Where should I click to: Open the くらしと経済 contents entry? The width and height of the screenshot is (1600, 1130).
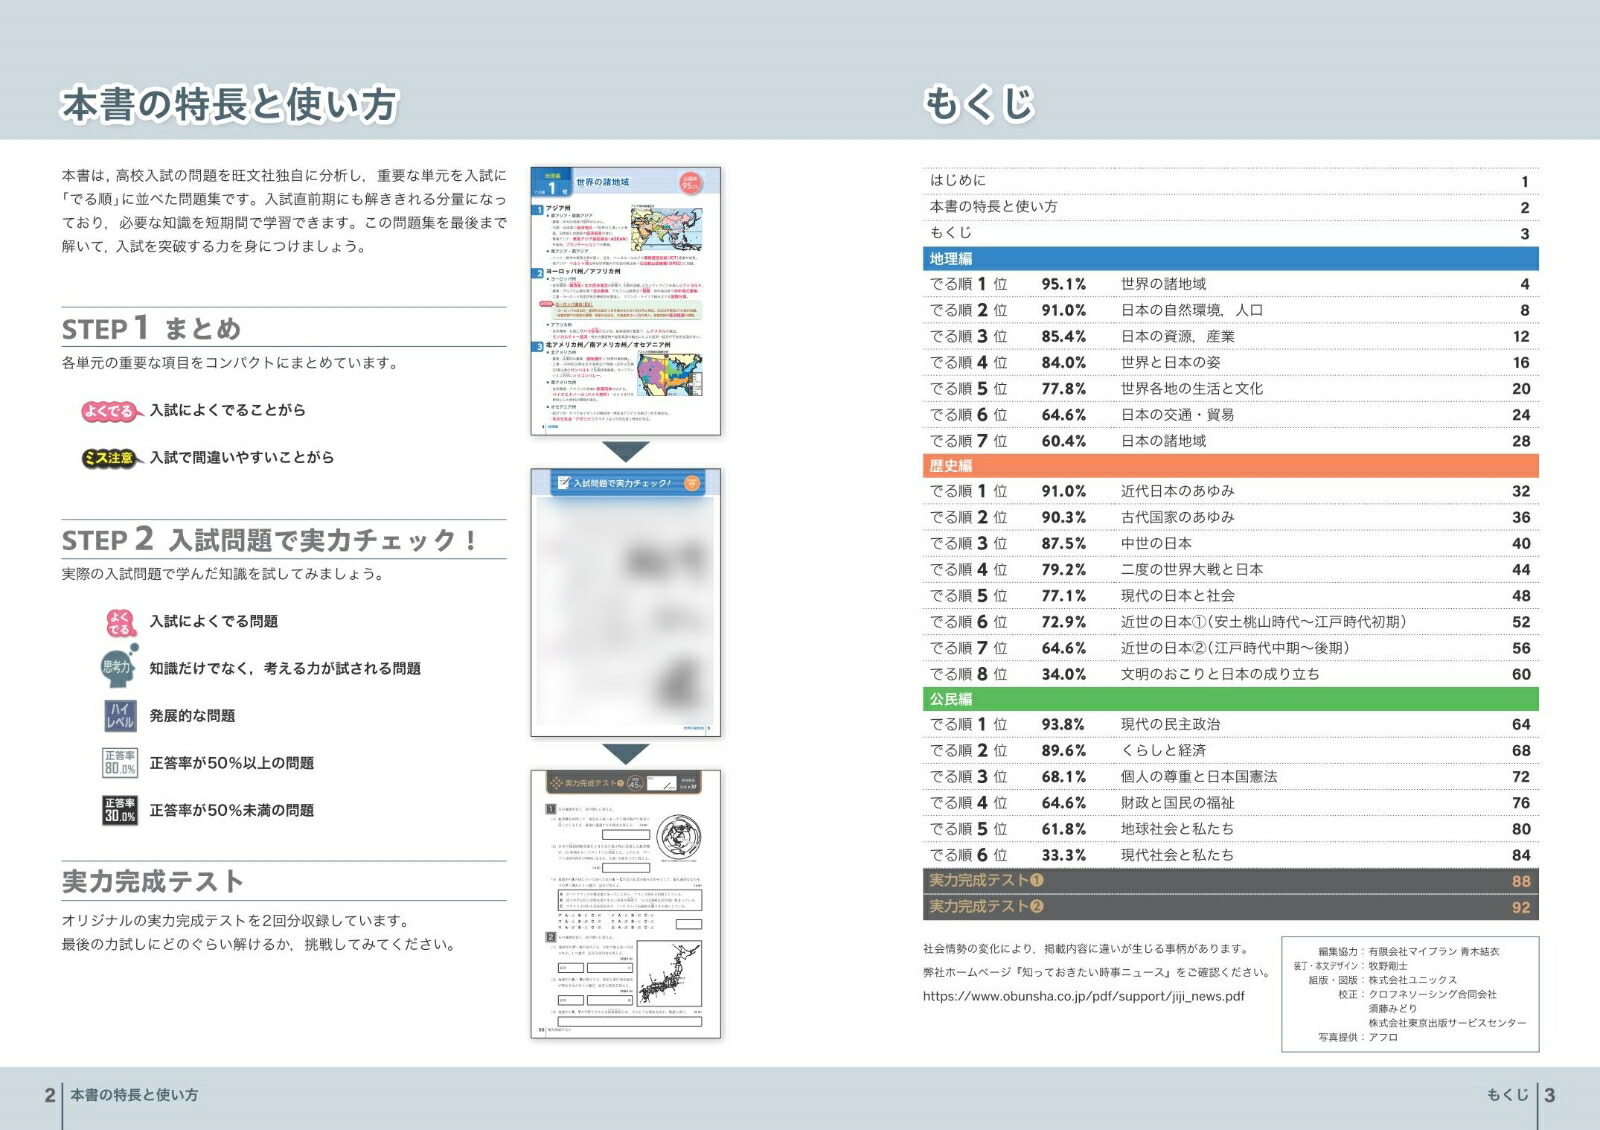[x=1163, y=751]
